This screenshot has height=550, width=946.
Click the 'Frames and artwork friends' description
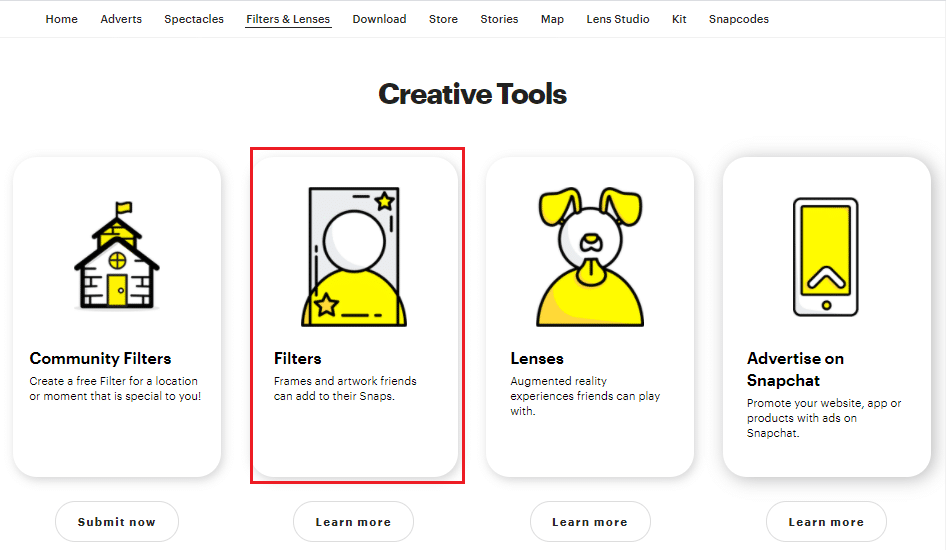(345, 388)
